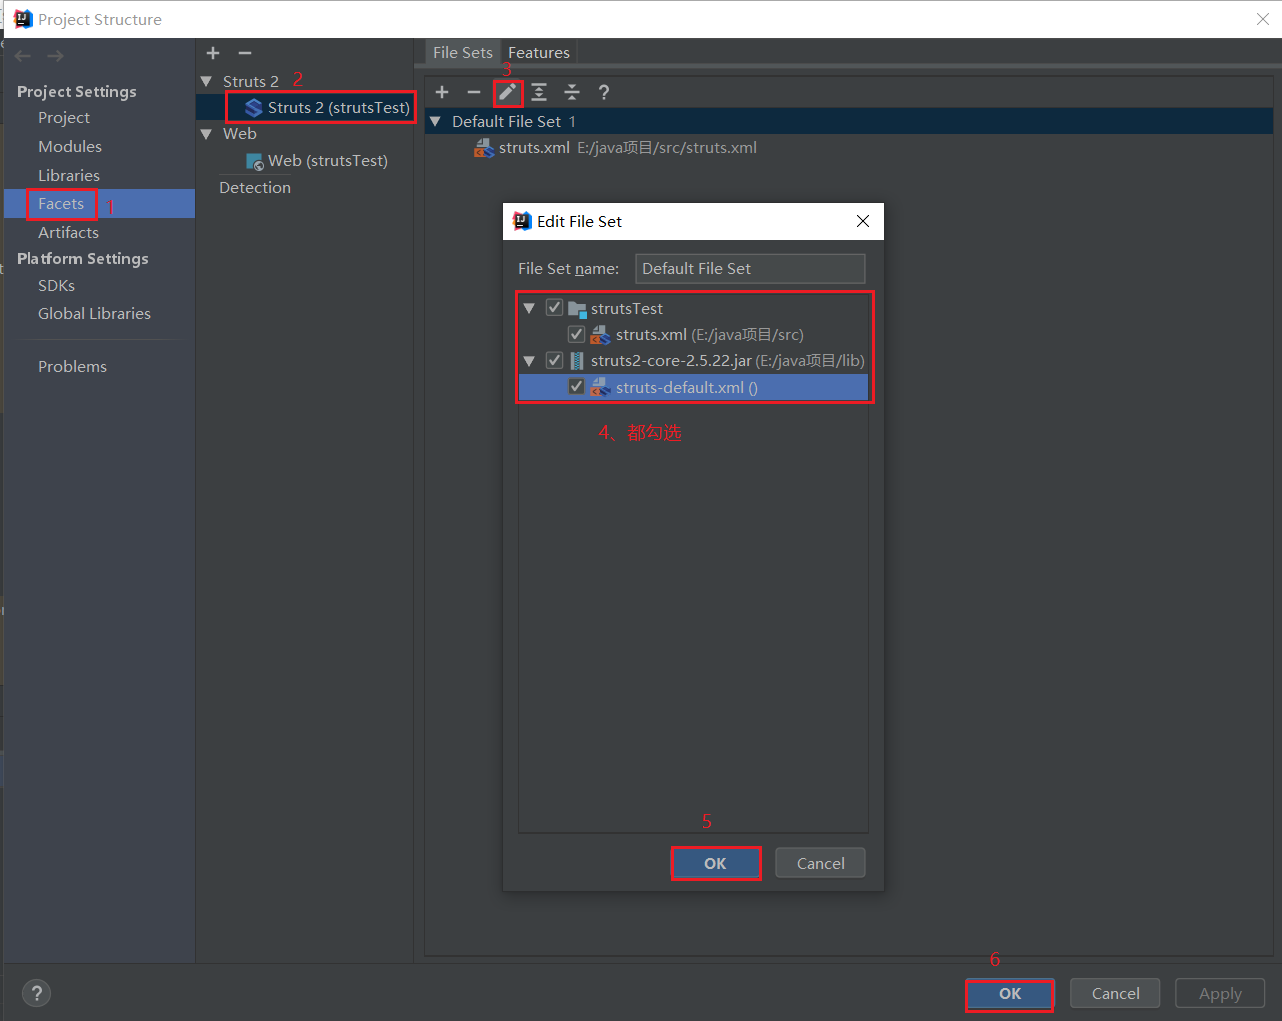Viewport: 1282px width, 1021px height.
Task: Remove file set with minus icon
Action: 474,92
